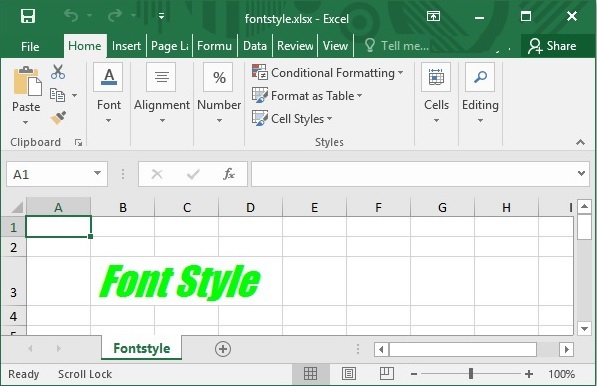
Task: Add a new sheet with plus icon
Action: tap(223, 349)
